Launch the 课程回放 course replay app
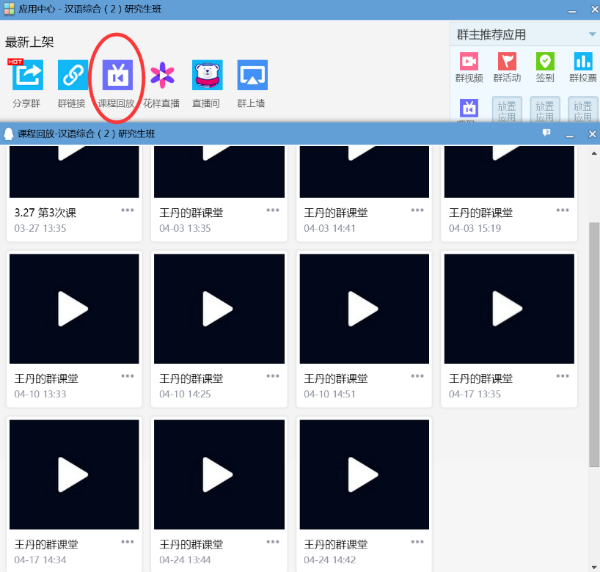The width and height of the screenshot is (600, 572). pyautogui.click(x=118, y=76)
